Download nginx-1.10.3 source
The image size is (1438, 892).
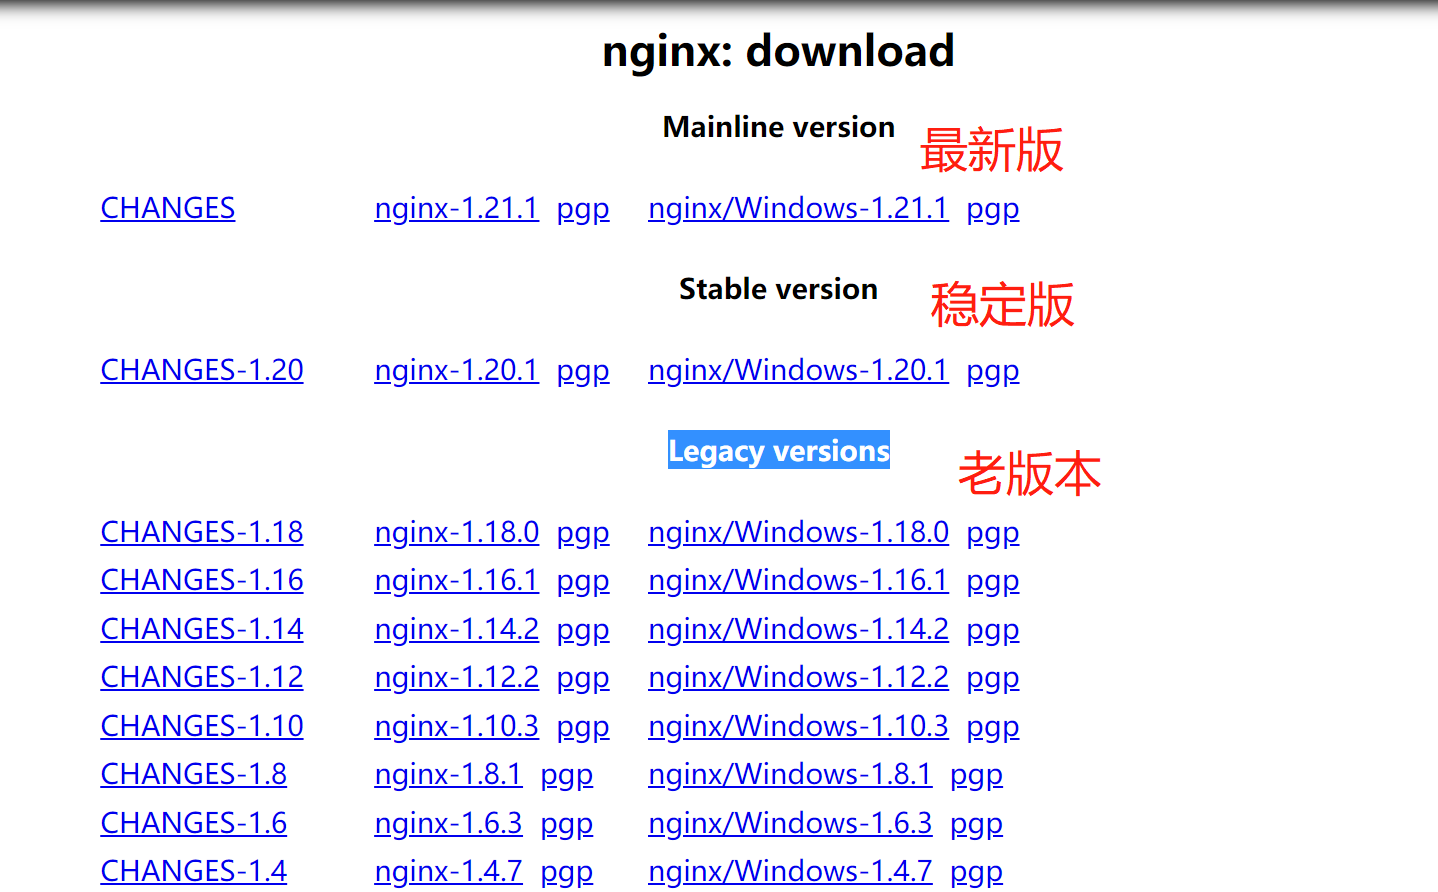pos(457,726)
